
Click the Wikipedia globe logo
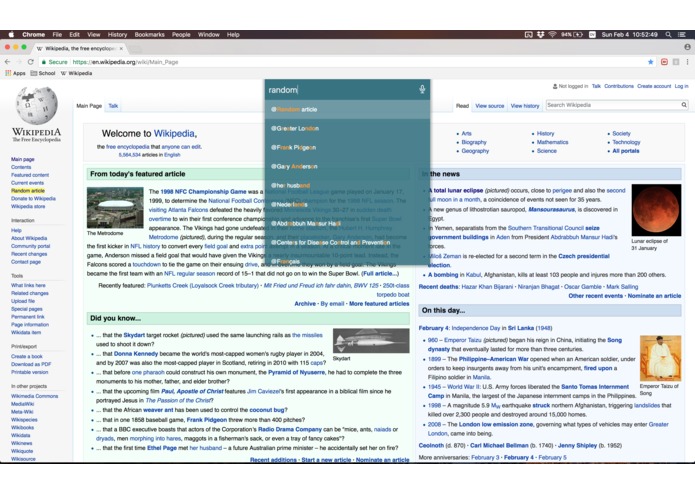click(x=36, y=105)
